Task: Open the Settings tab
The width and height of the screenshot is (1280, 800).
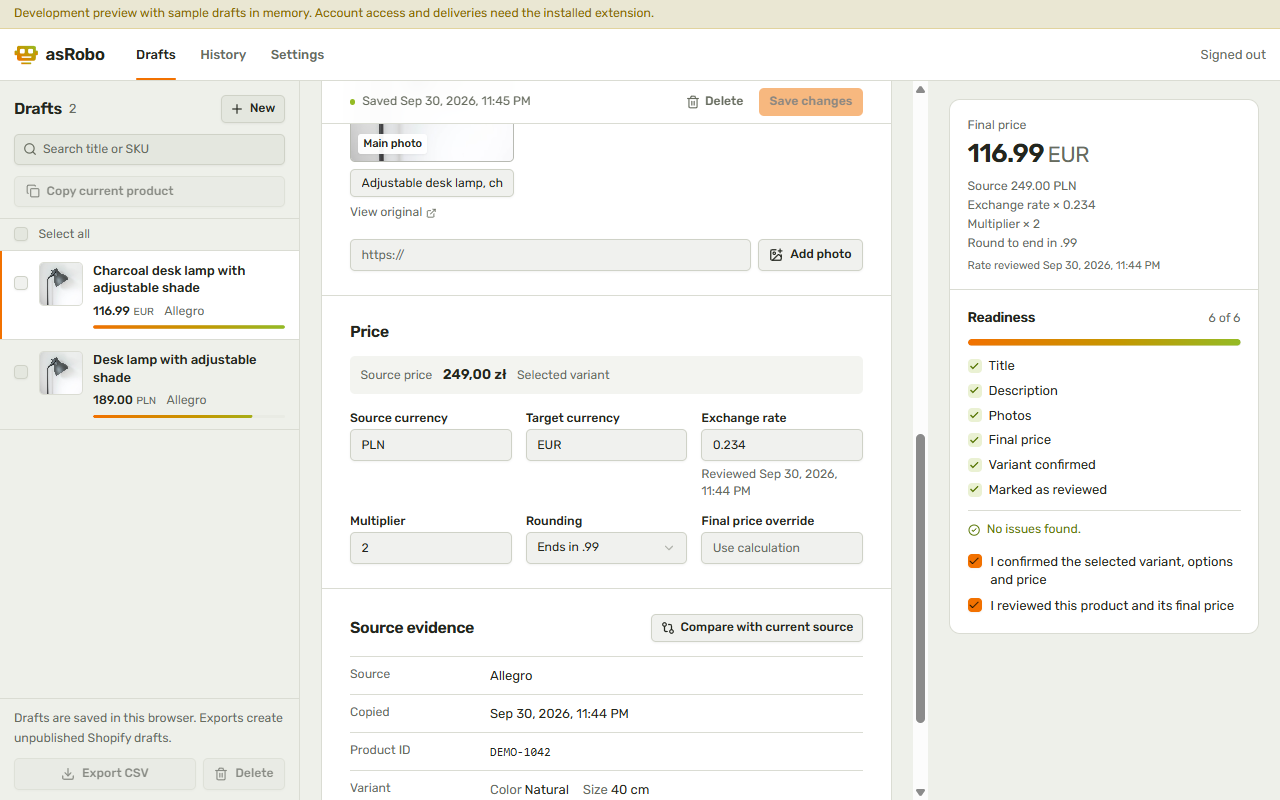Action: (x=297, y=55)
